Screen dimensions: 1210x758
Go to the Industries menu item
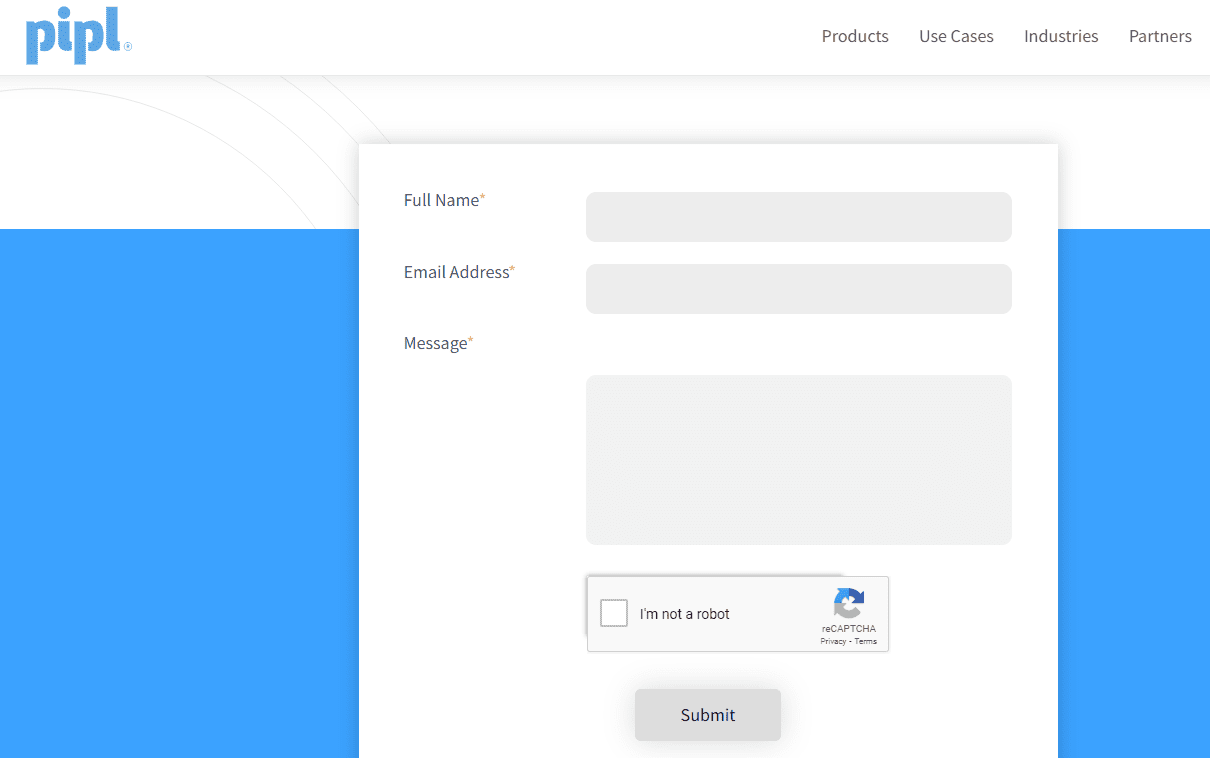[x=1061, y=36]
